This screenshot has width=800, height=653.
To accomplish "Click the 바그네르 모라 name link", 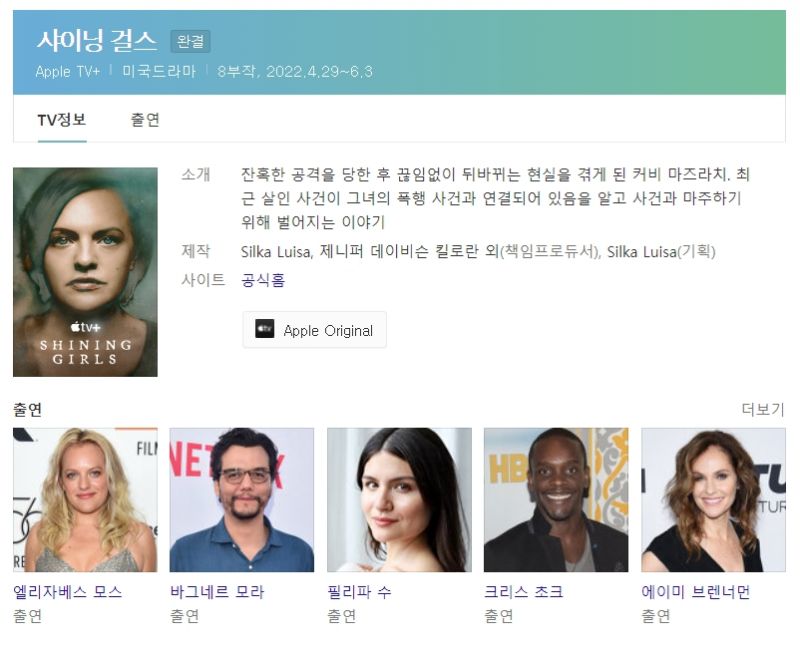I will pyautogui.click(x=217, y=592).
